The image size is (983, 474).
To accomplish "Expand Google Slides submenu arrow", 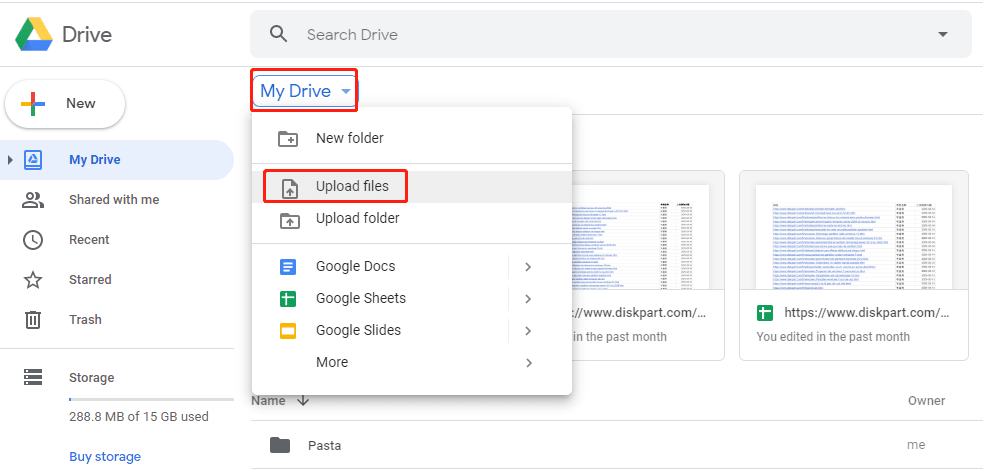I will 528,331.
